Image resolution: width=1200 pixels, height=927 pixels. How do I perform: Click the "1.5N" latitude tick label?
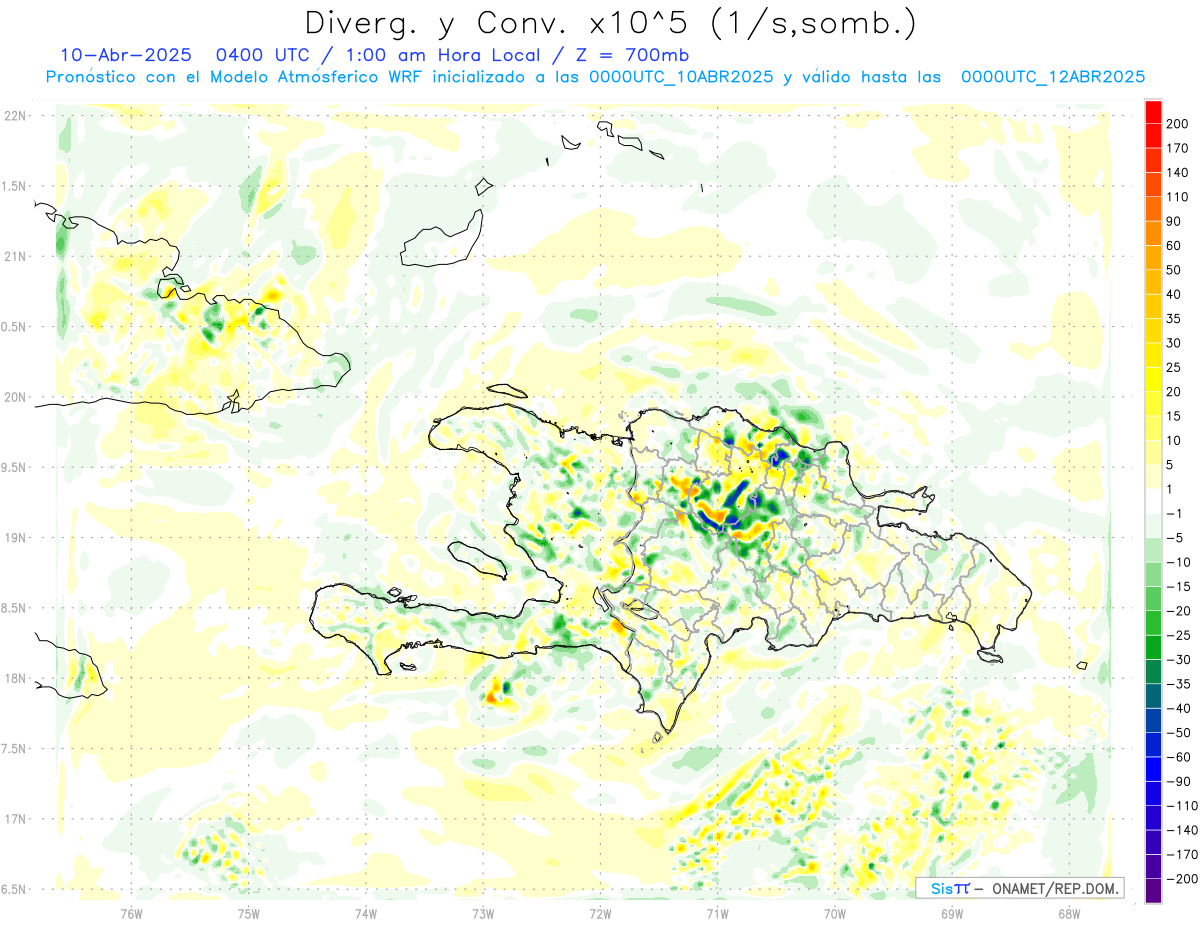click(x=14, y=186)
